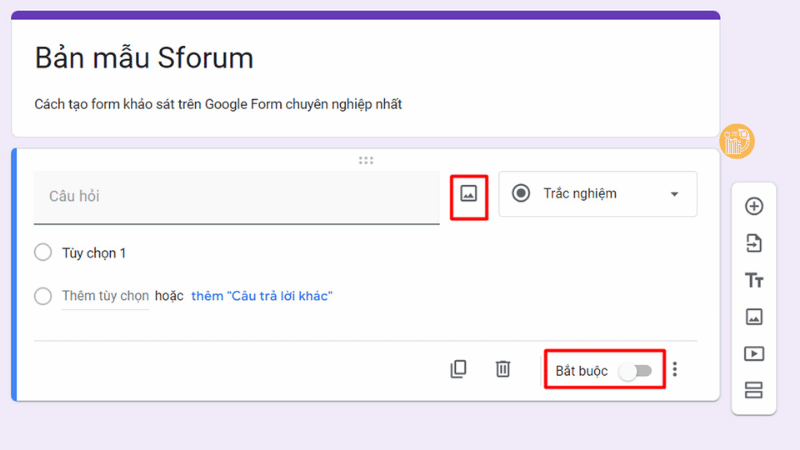Toggle the Bắt buộc required switch
This screenshot has height=450, width=800.
click(635, 371)
